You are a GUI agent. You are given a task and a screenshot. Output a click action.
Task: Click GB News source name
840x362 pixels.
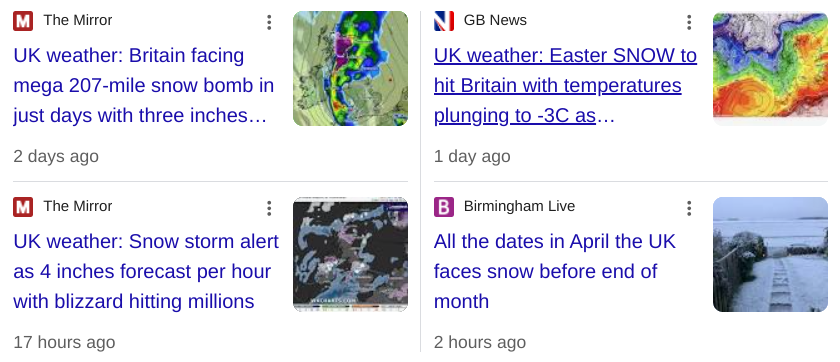tap(495, 20)
